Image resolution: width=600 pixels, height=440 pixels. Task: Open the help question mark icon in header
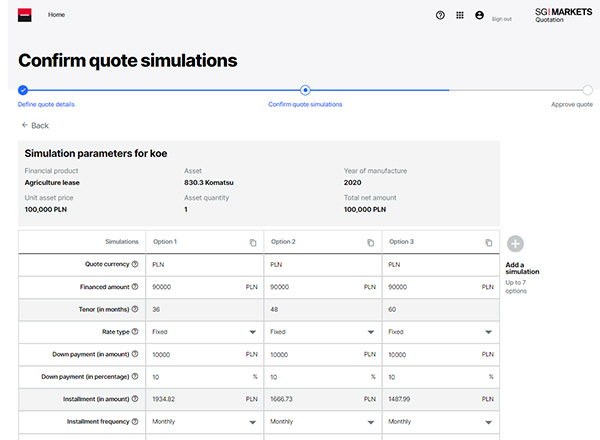[x=441, y=16]
